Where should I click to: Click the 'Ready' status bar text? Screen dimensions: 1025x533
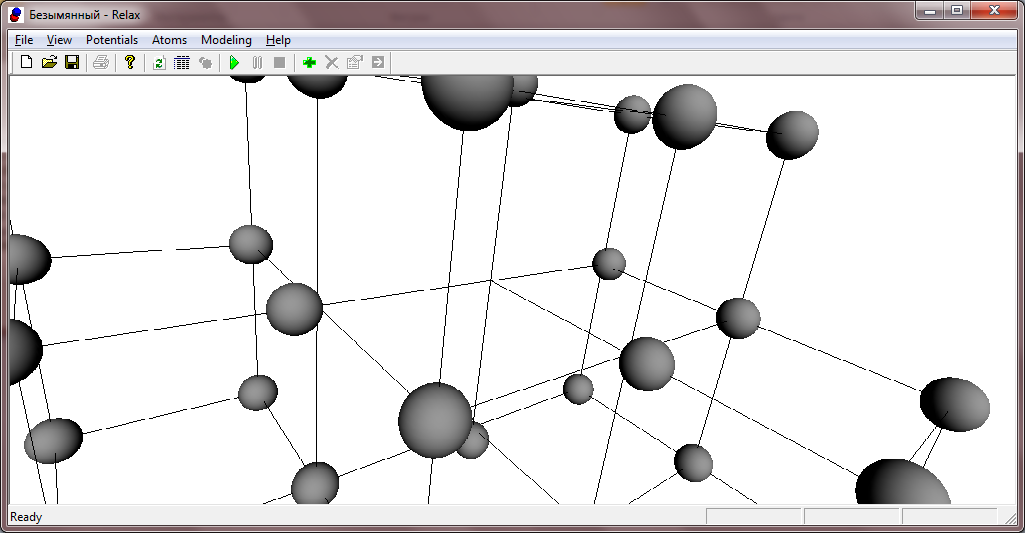click(x=26, y=517)
